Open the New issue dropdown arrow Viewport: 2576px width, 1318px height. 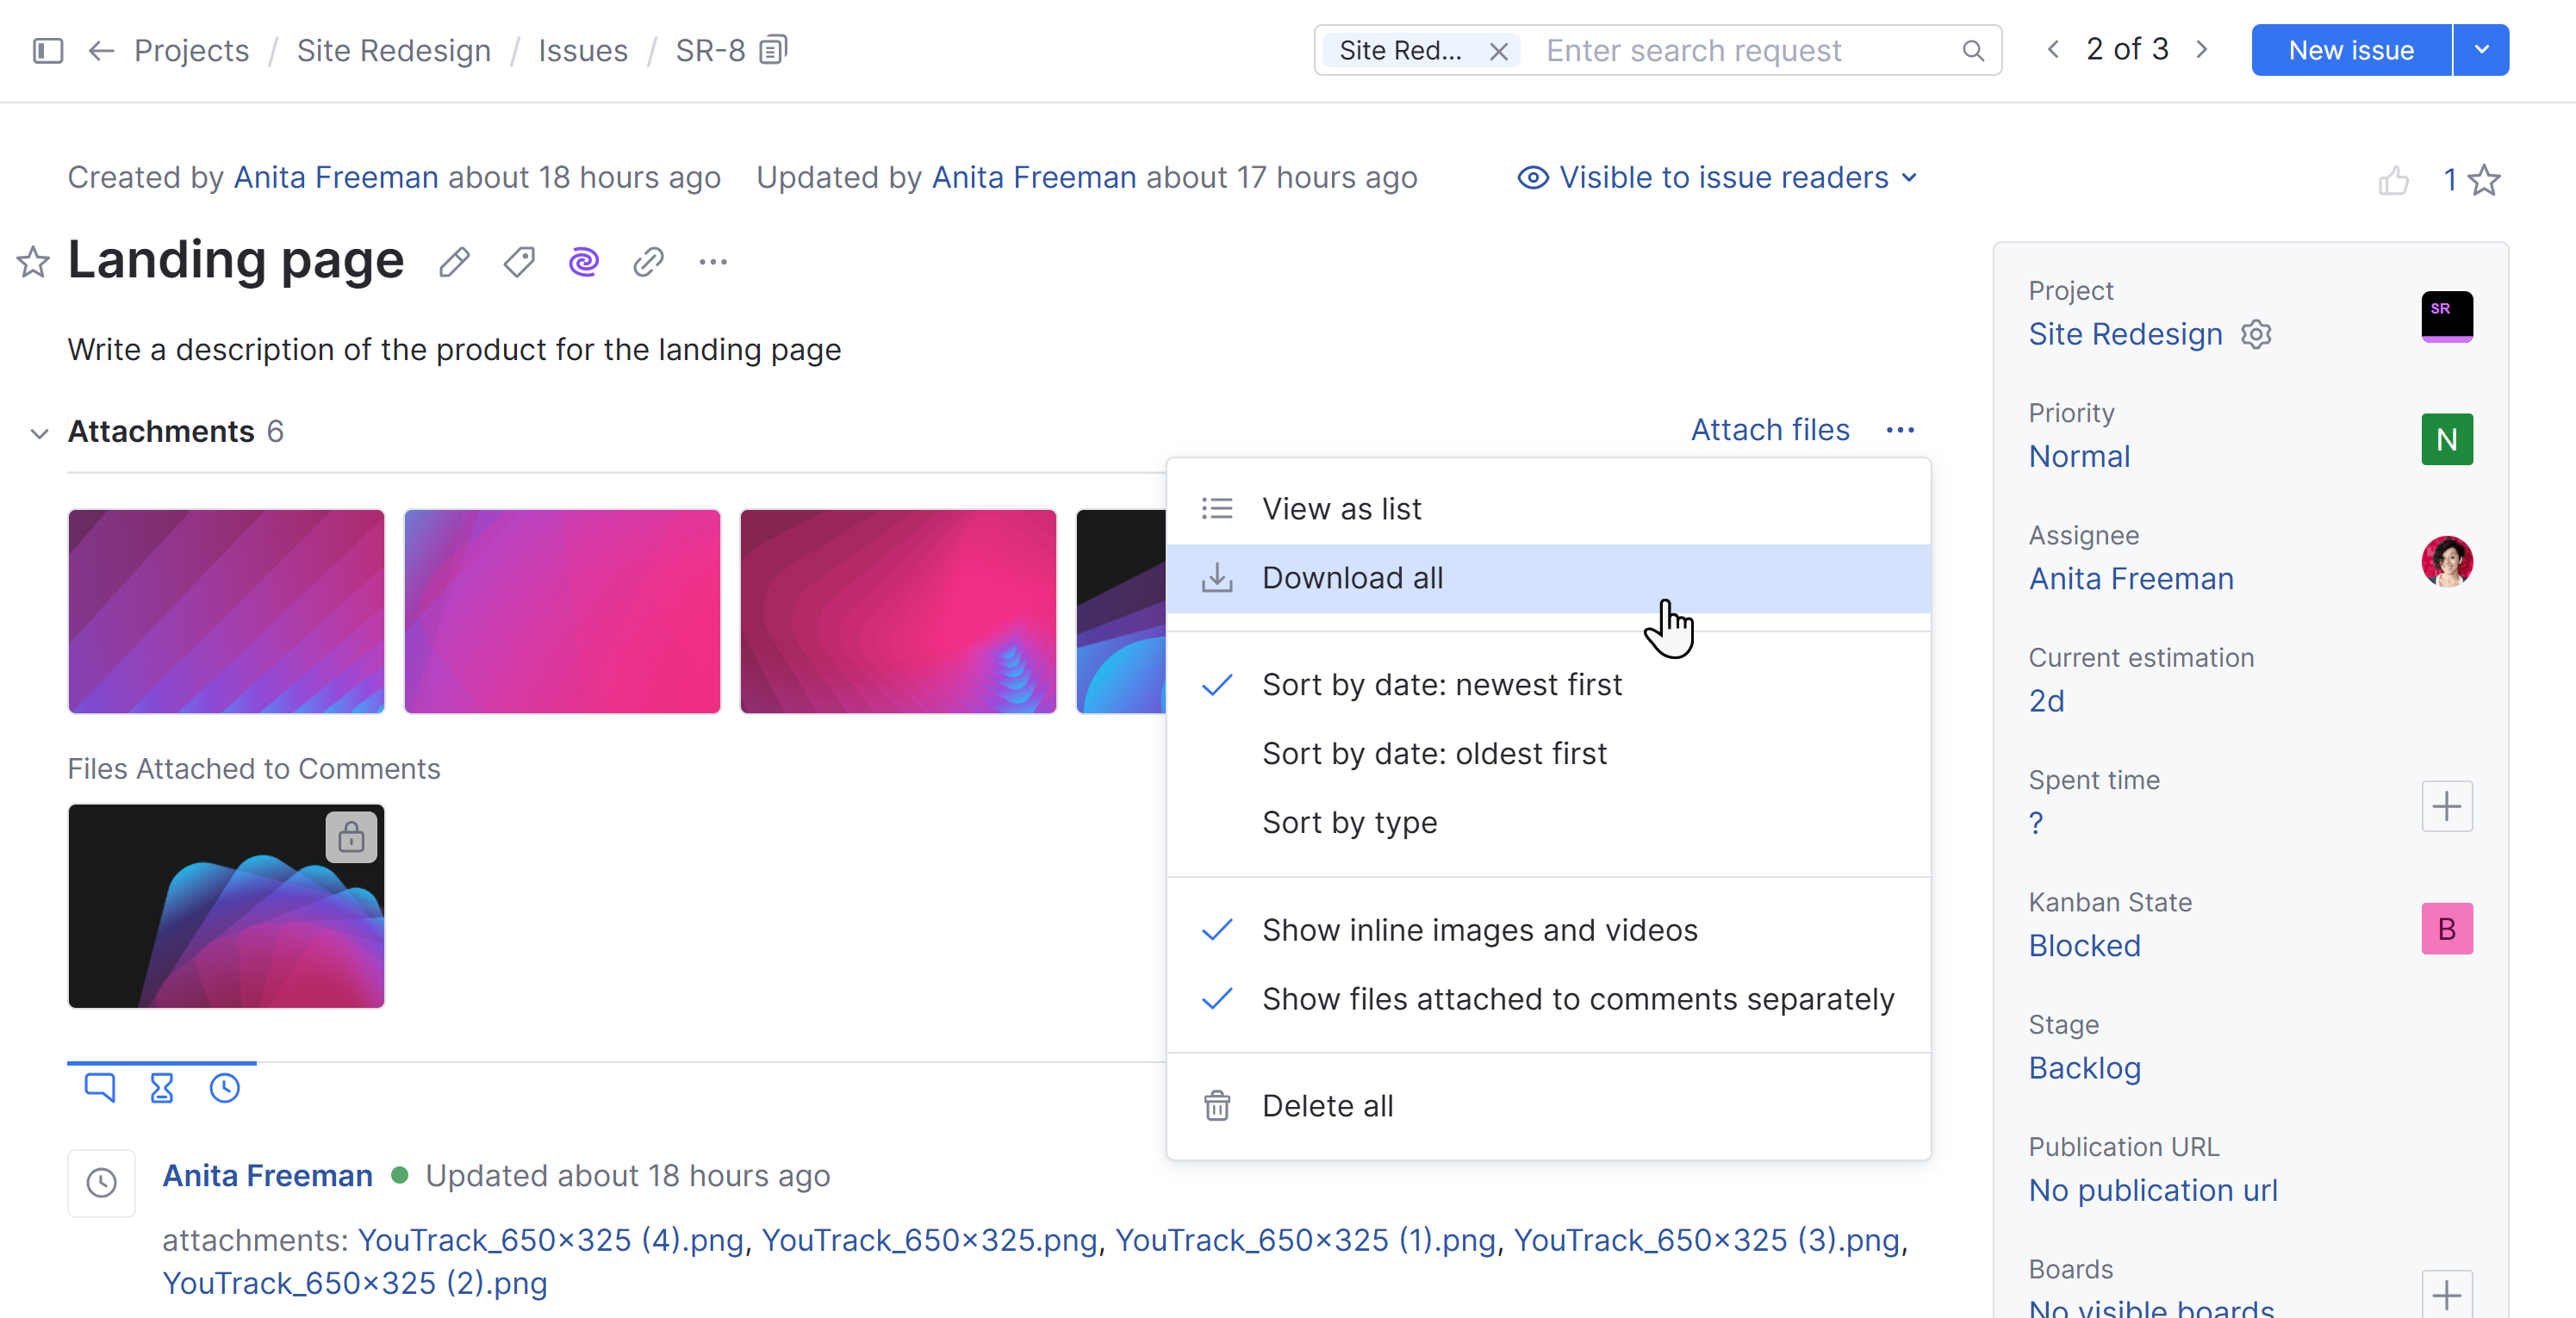tap(2481, 50)
